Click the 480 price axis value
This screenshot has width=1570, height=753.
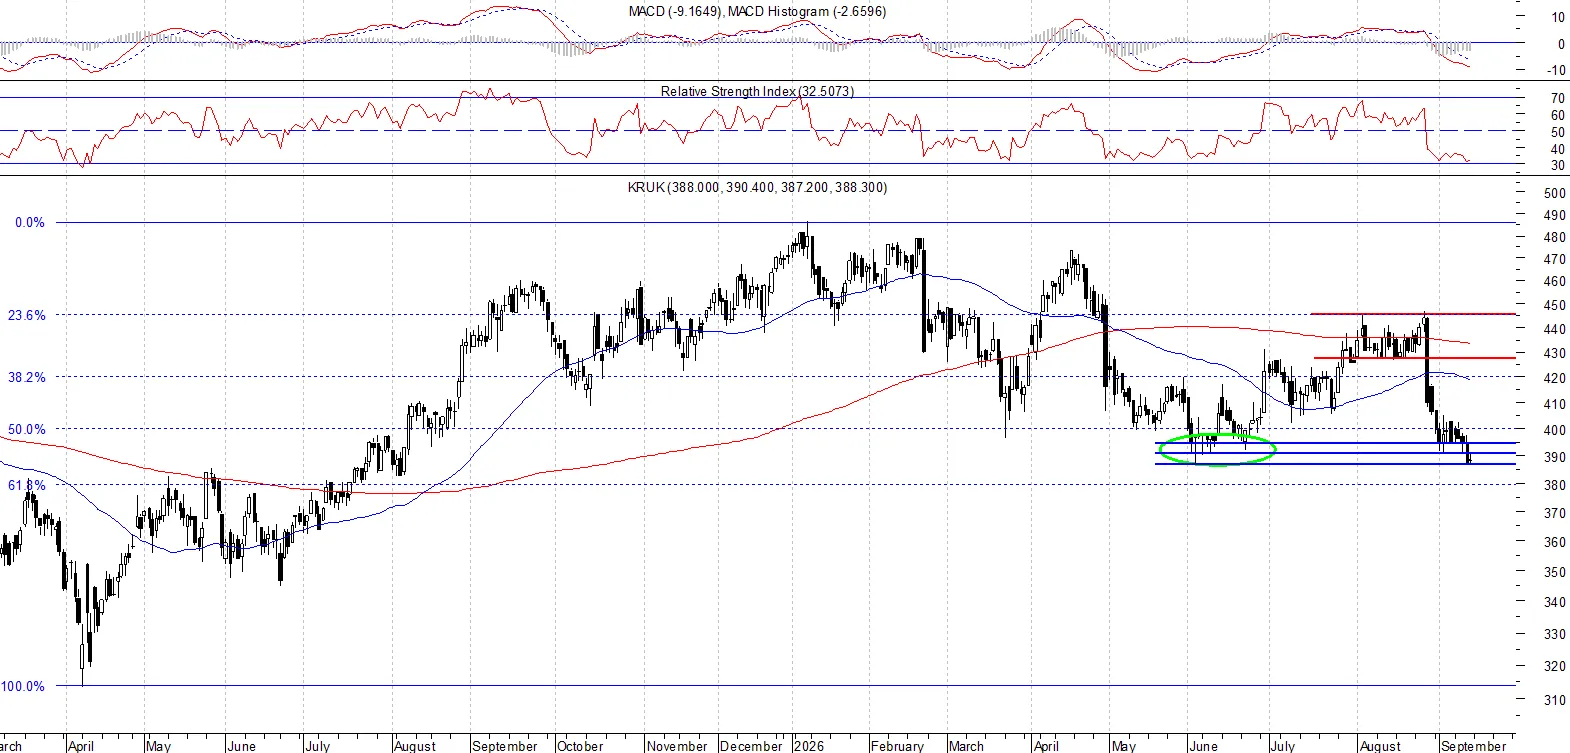(x=1555, y=238)
